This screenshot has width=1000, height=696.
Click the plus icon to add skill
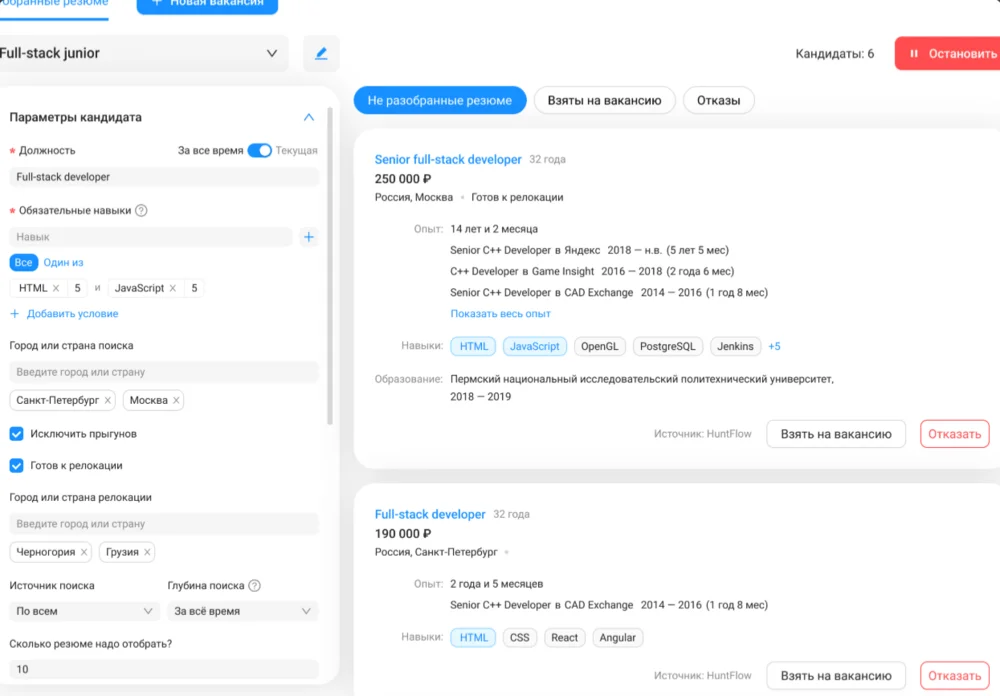click(x=309, y=237)
